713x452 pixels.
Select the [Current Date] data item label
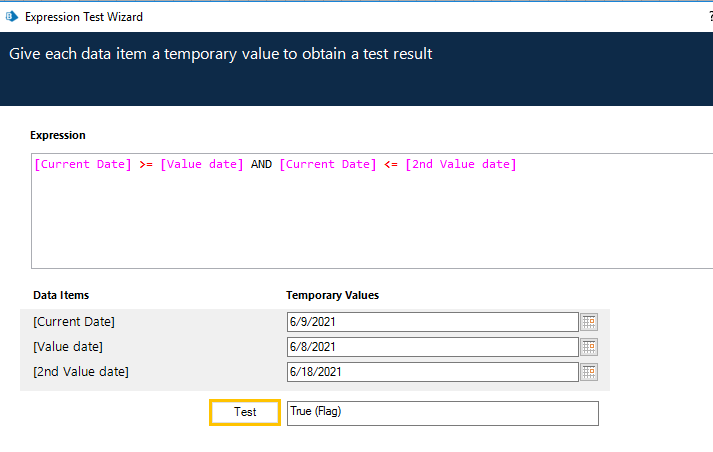point(74,321)
